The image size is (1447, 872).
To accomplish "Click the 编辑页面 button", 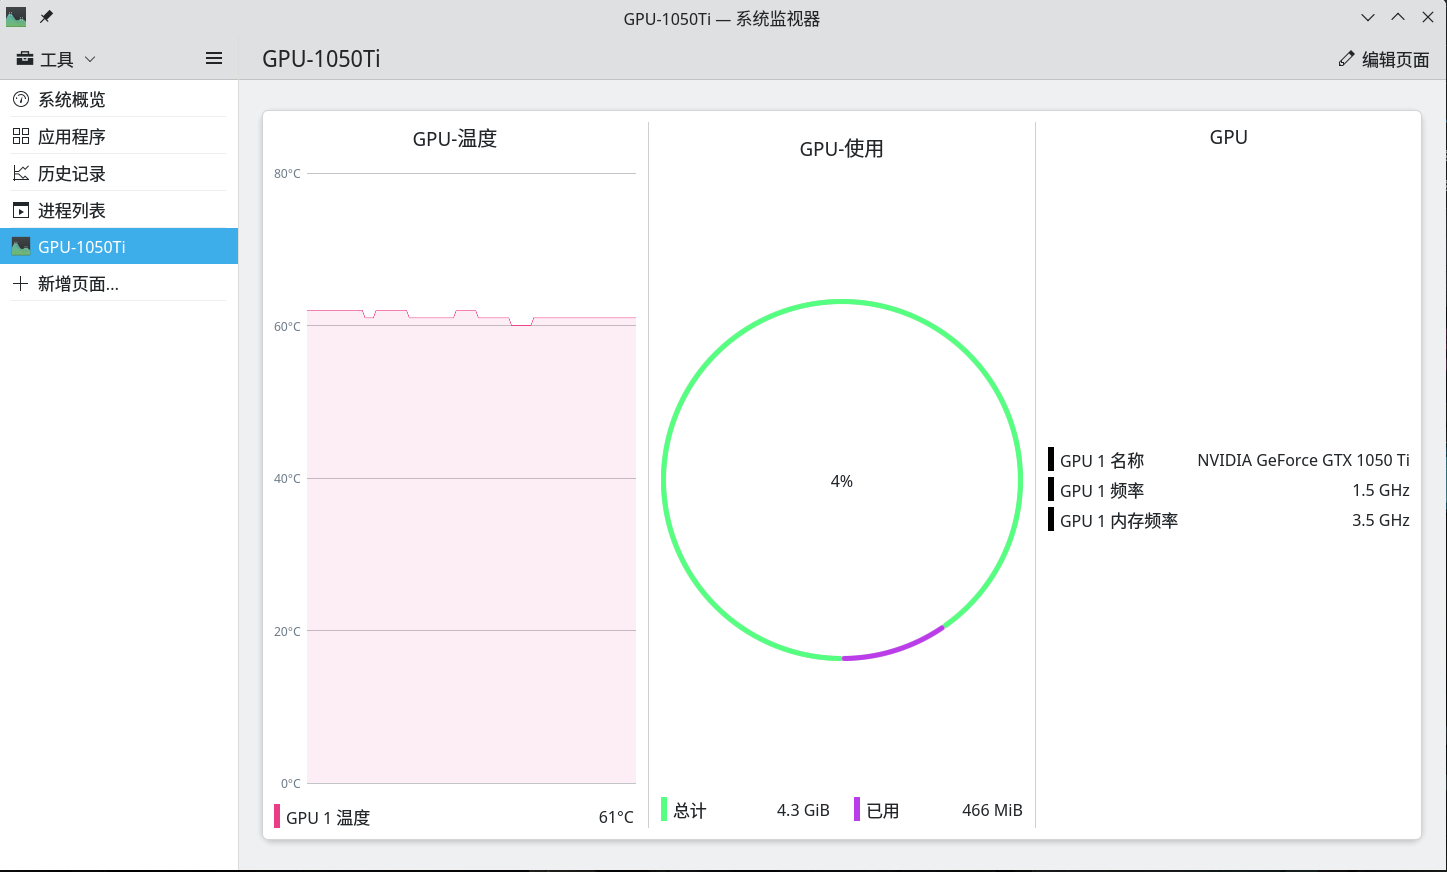I will pyautogui.click(x=1384, y=59).
